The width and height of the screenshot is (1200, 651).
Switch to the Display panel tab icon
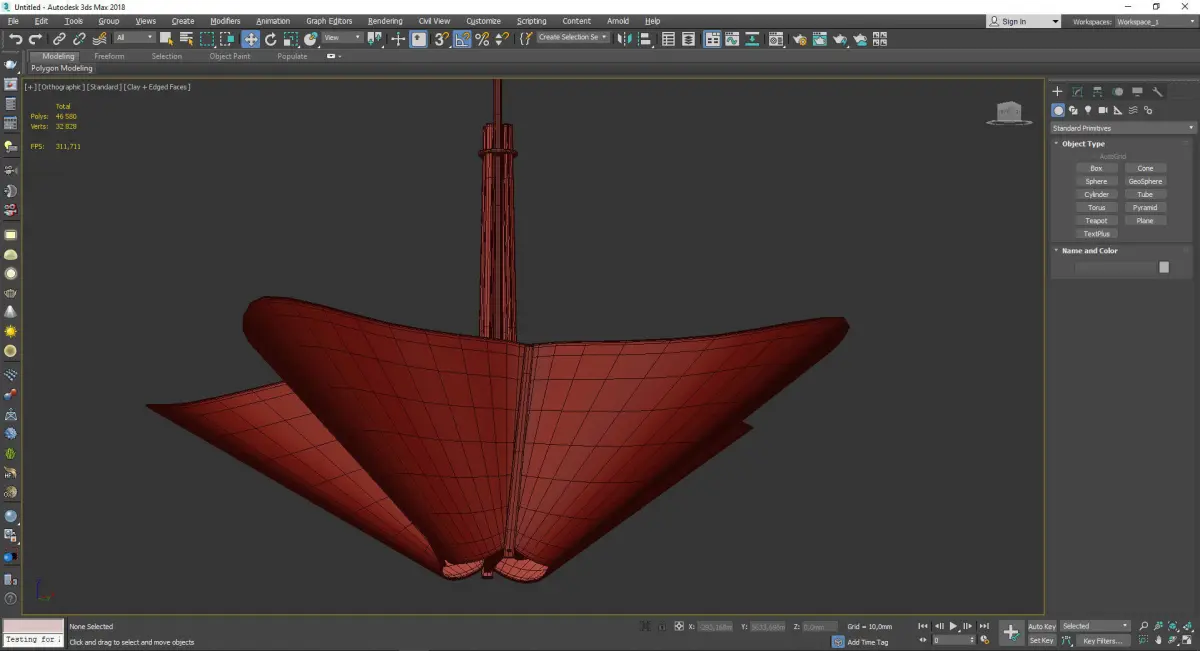point(1138,92)
